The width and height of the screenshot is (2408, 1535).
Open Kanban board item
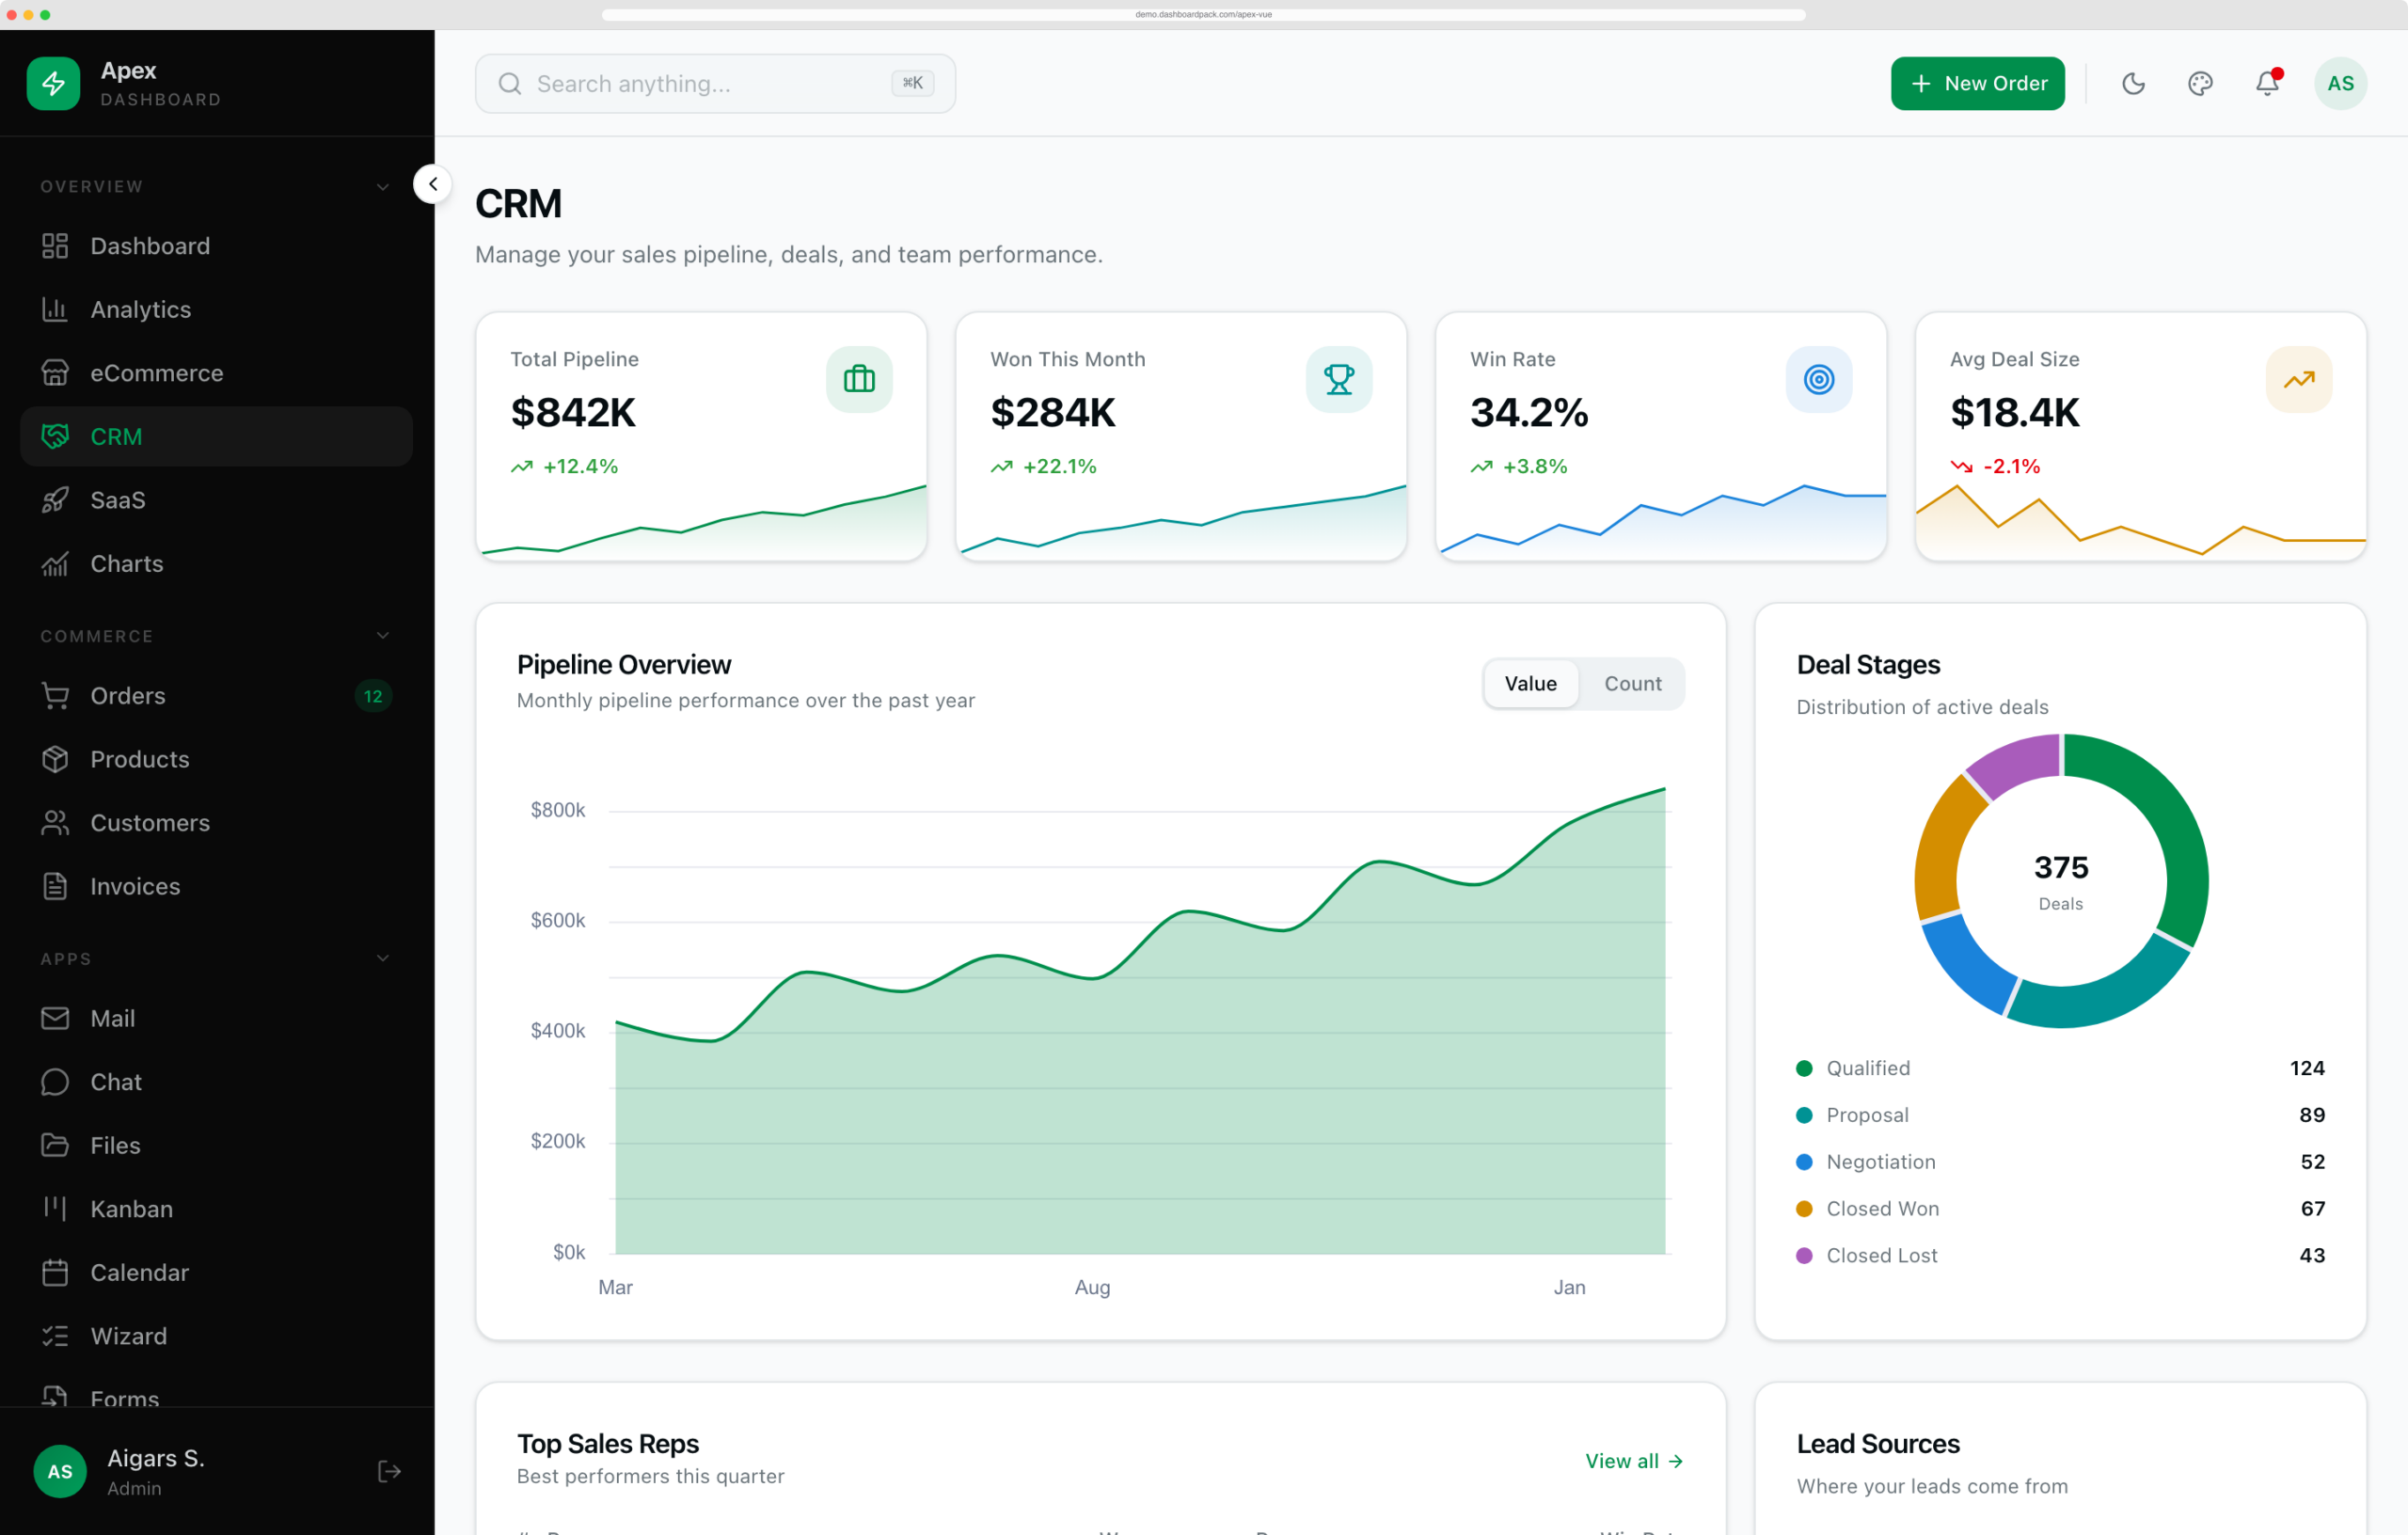coord(216,1209)
